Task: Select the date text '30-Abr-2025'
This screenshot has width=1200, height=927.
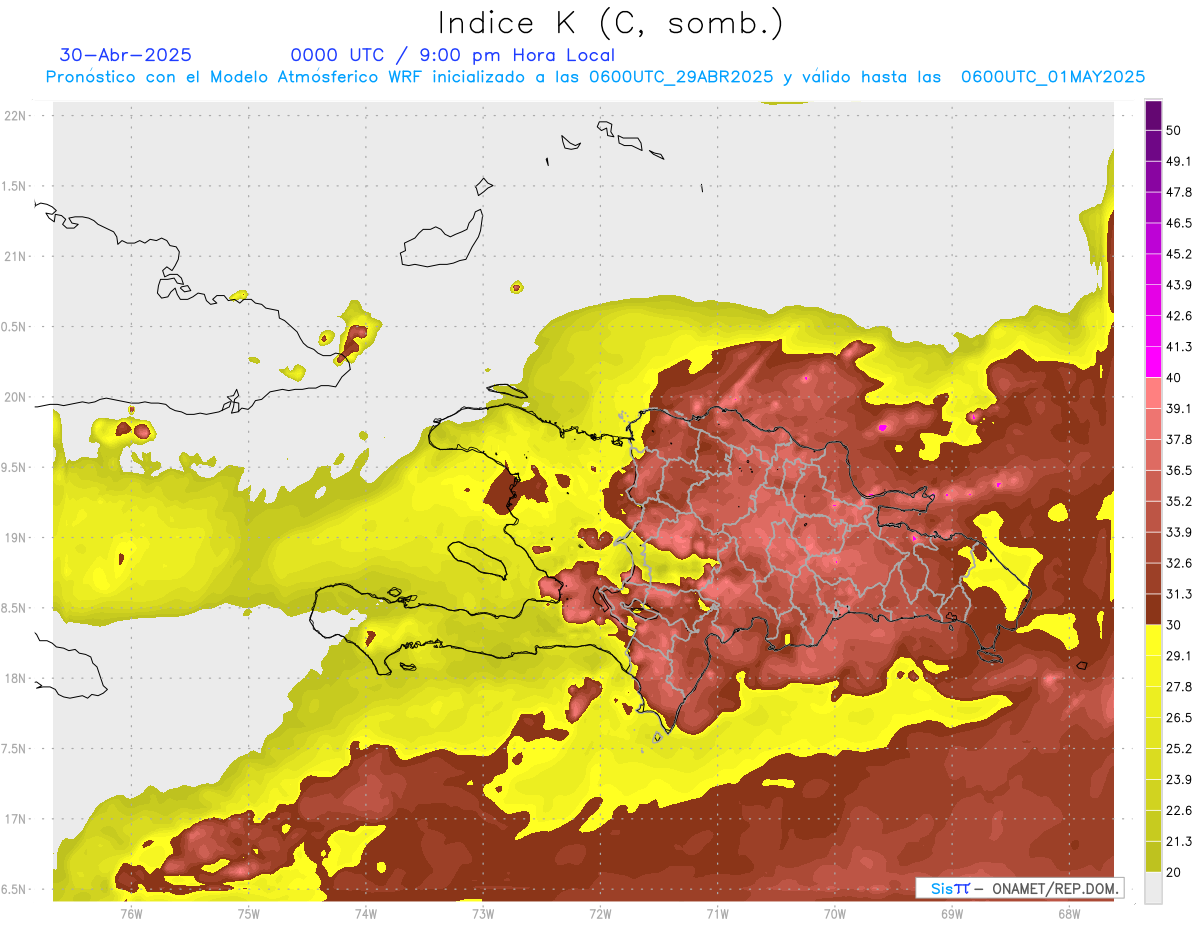Action: coord(126,55)
